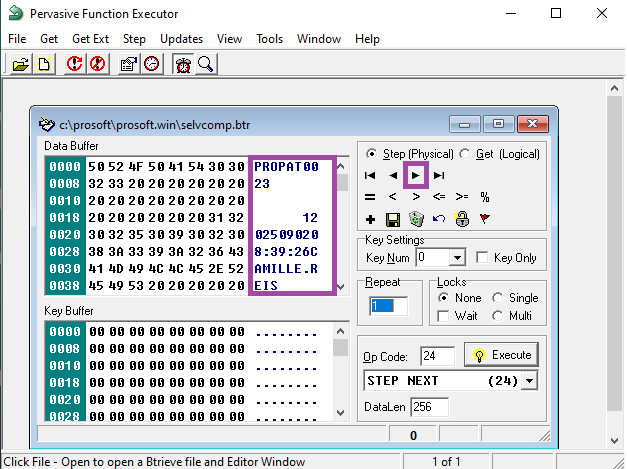
Task: Step to the previous record
Action: pos(393,175)
